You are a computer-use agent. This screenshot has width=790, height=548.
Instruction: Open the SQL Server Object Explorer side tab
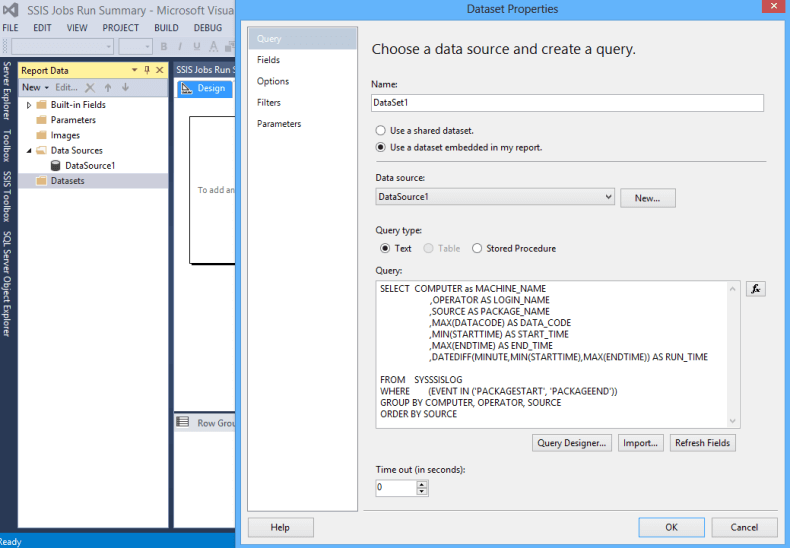point(7,284)
